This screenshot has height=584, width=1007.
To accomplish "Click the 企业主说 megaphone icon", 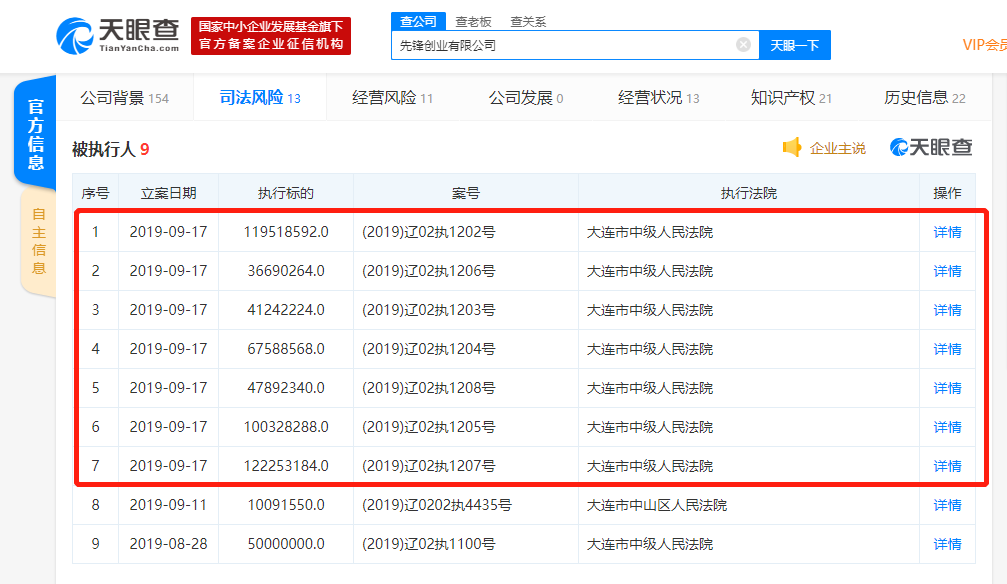I will click(x=793, y=146).
